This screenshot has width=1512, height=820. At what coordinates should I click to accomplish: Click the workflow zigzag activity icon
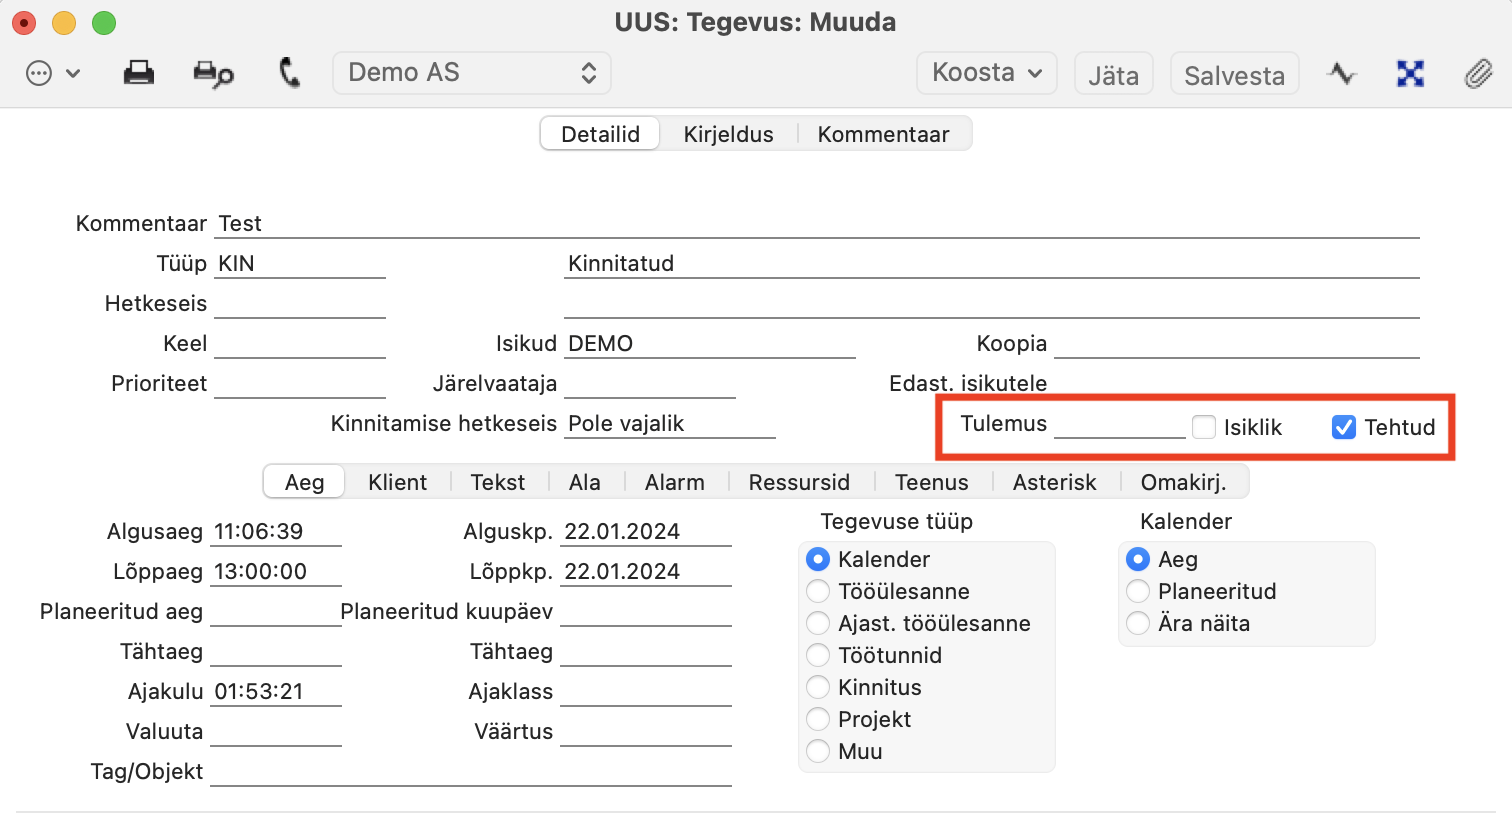1342,73
